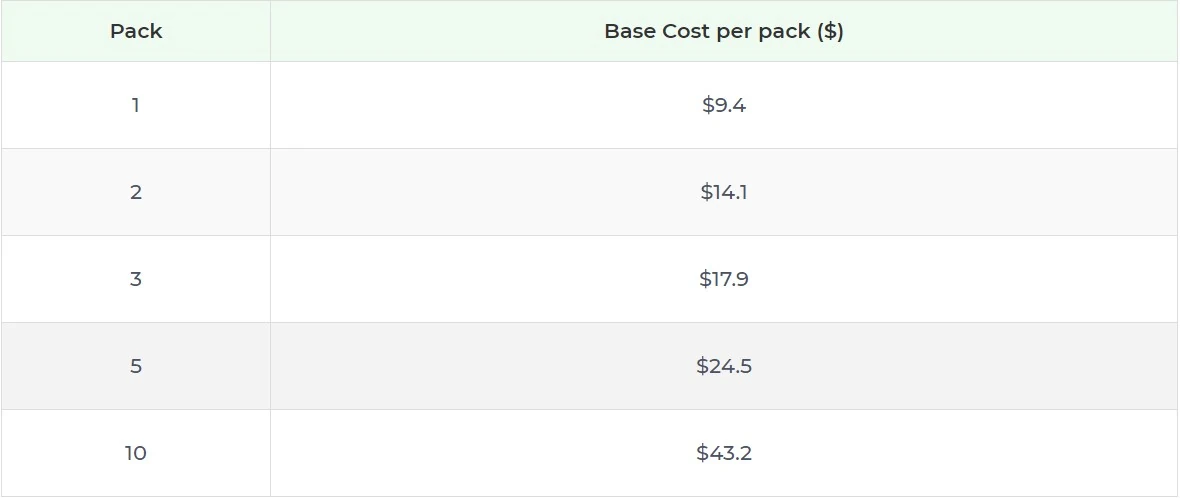The height and width of the screenshot is (498, 1180).
Task: Select the cell showing pack quantity 2
Action: pyautogui.click(x=136, y=192)
